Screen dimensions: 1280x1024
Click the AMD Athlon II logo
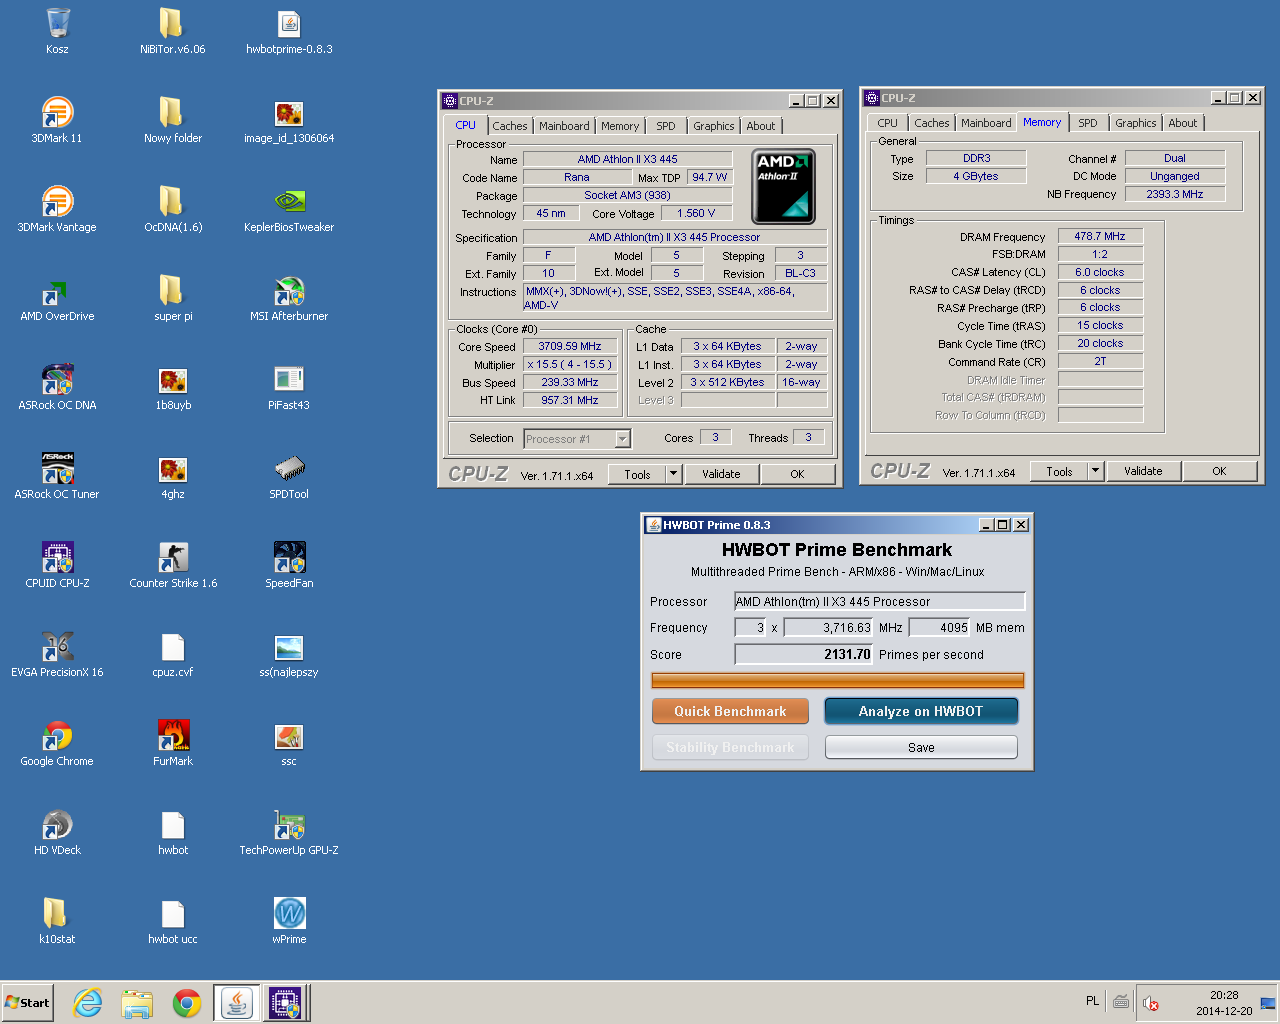tap(783, 186)
